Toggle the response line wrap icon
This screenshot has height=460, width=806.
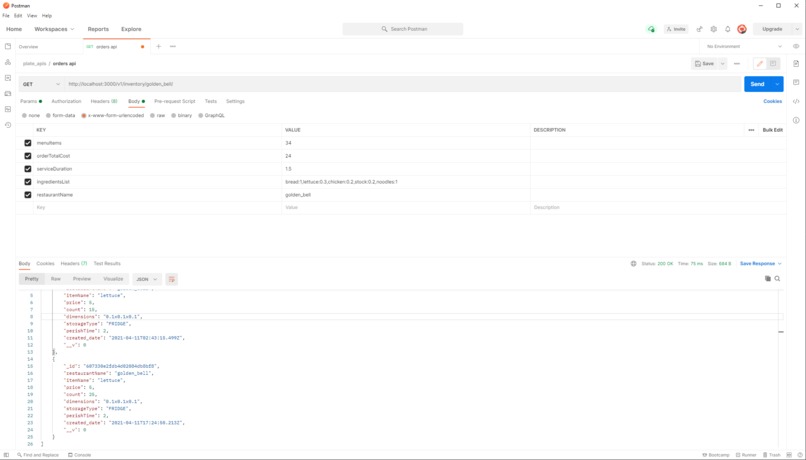point(172,279)
